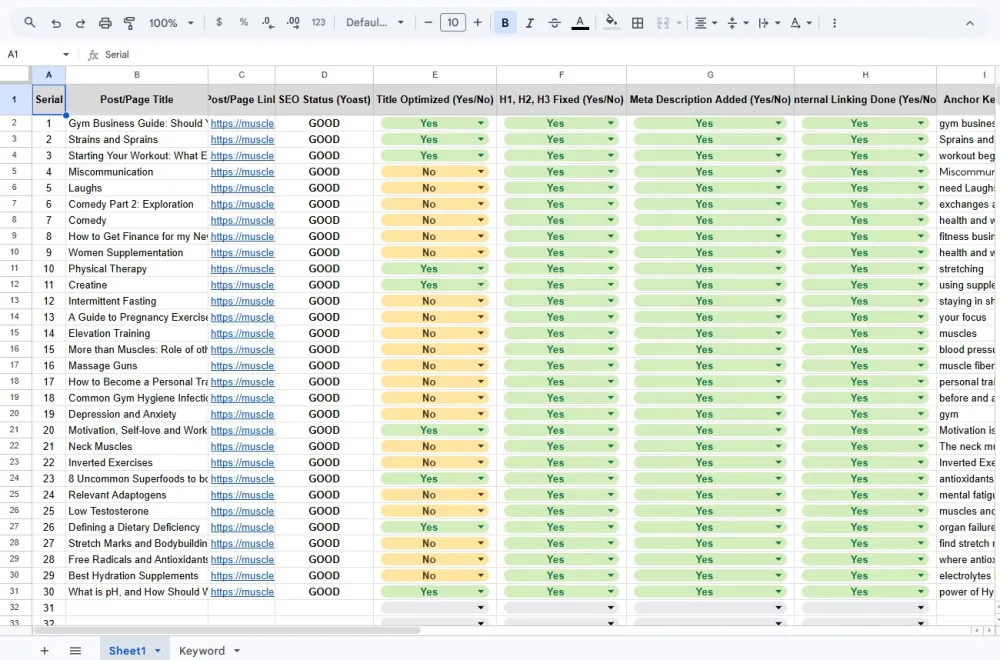Open Title Optimized dropdown for Miscommunication row
The width and height of the screenshot is (1000, 660).
(481, 172)
